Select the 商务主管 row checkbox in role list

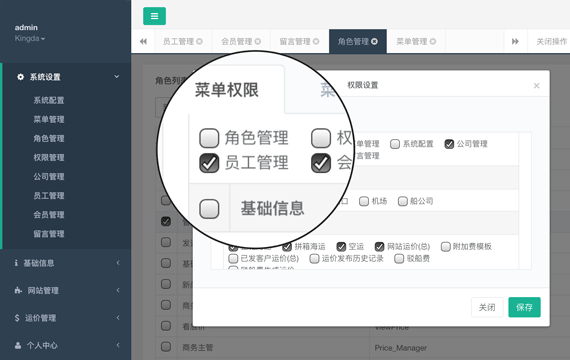pyautogui.click(x=166, y=347)
